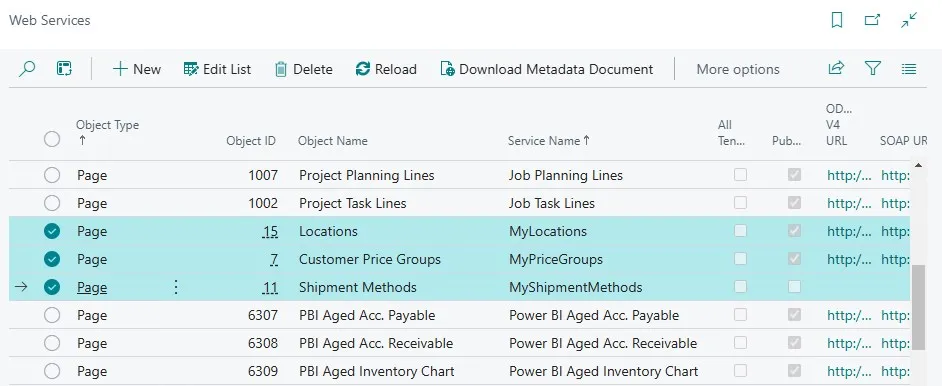The width and height of the screenshot is (942, 386).
Task: Click the Shipment Methods object name
Action: (x=357, y=288)
